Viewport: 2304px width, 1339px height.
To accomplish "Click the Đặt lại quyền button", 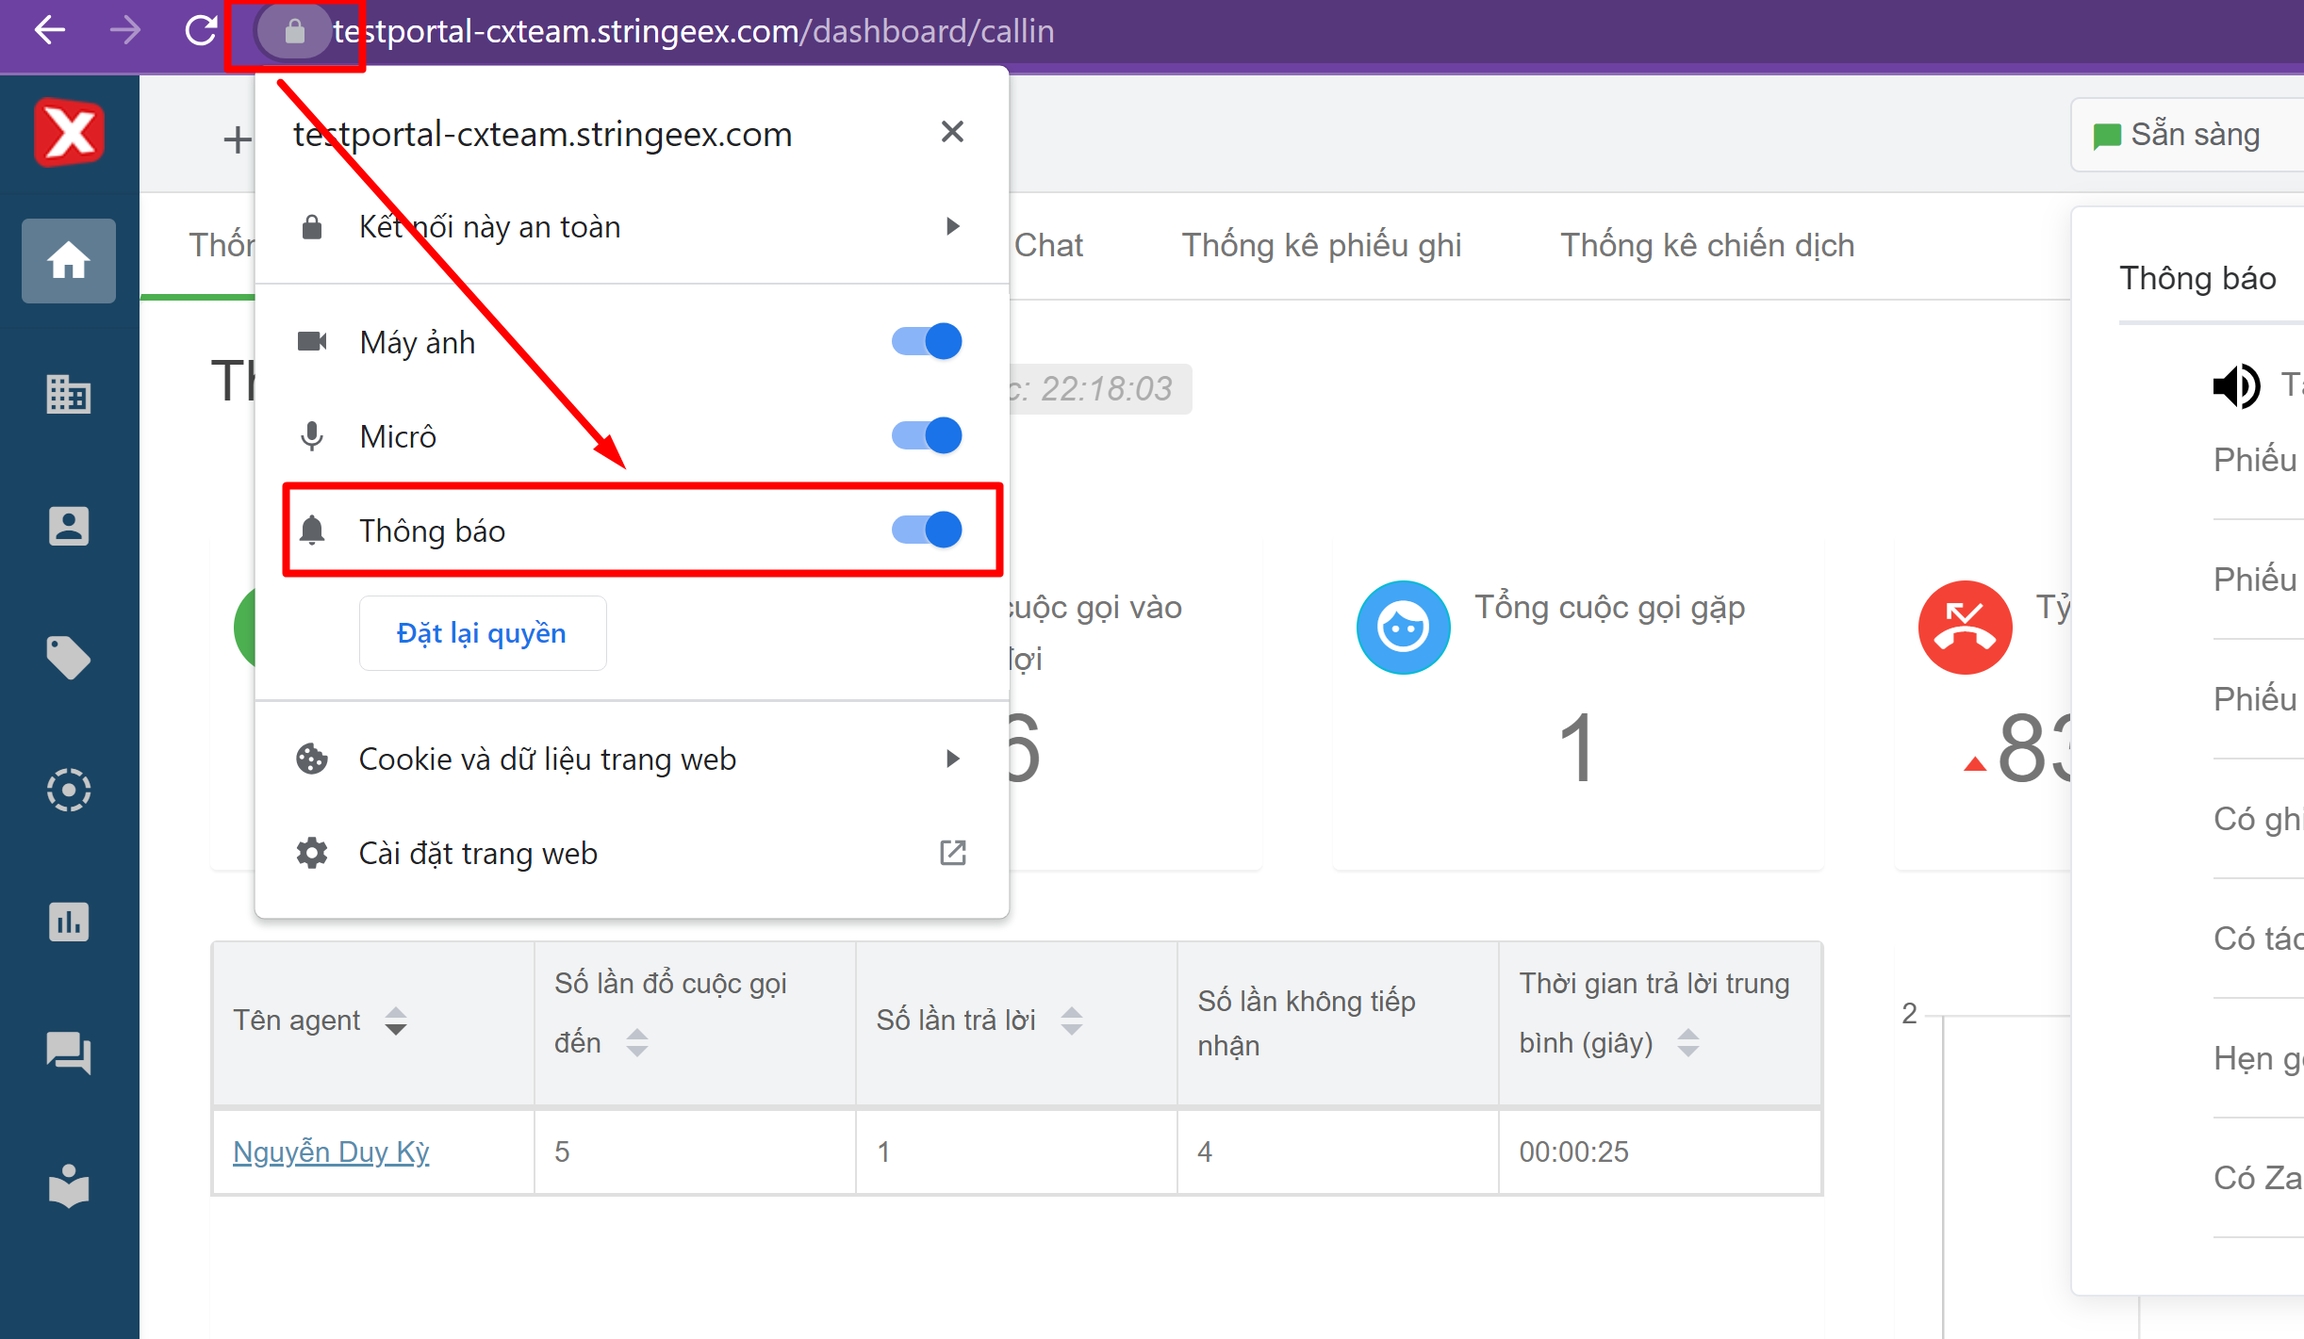I will tap(482, 633).
